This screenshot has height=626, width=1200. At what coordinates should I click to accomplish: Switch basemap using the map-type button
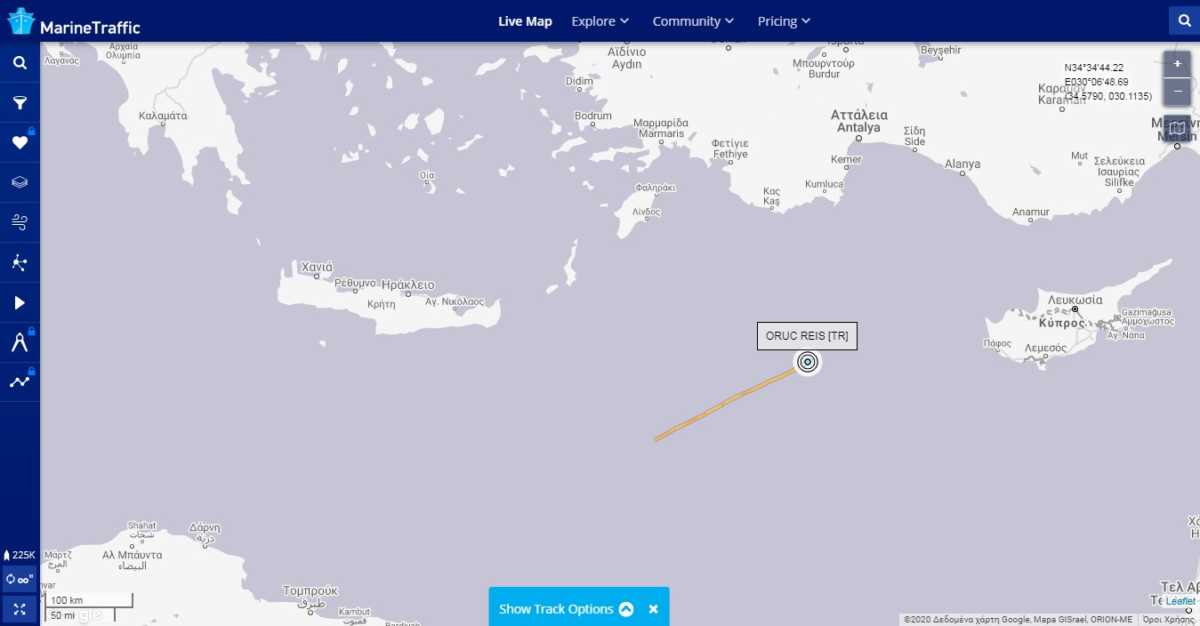pos(1177,128)
